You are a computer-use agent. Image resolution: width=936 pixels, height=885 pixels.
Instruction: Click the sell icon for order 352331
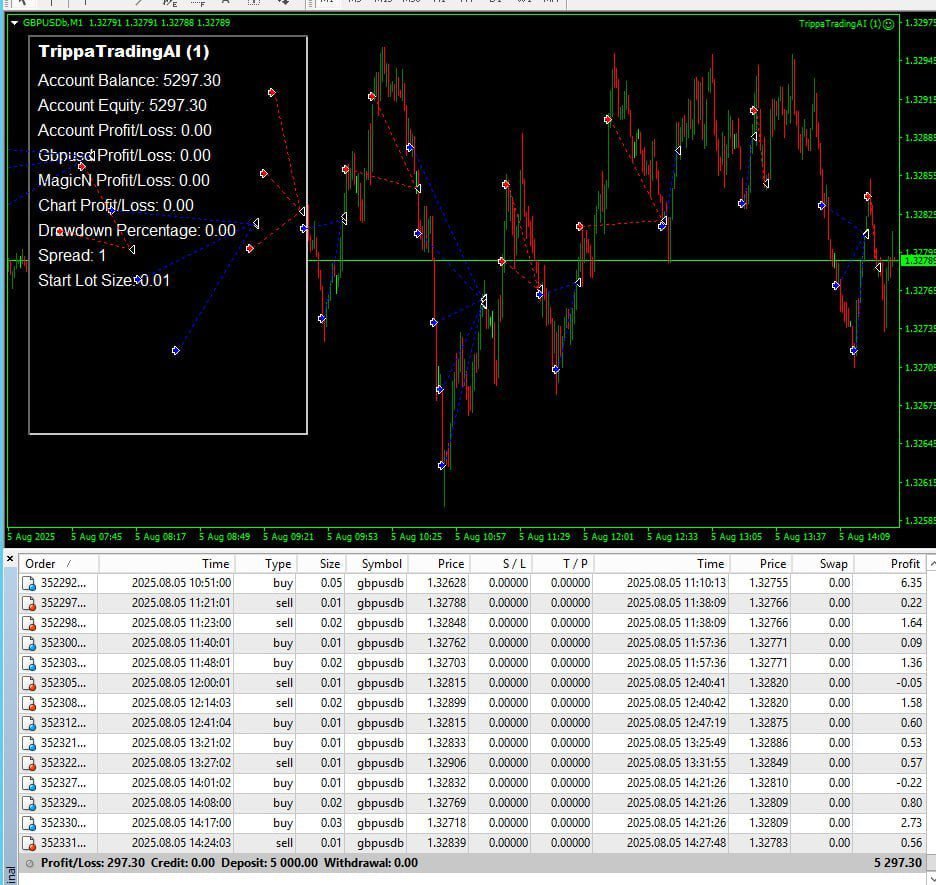coord(29,843)
